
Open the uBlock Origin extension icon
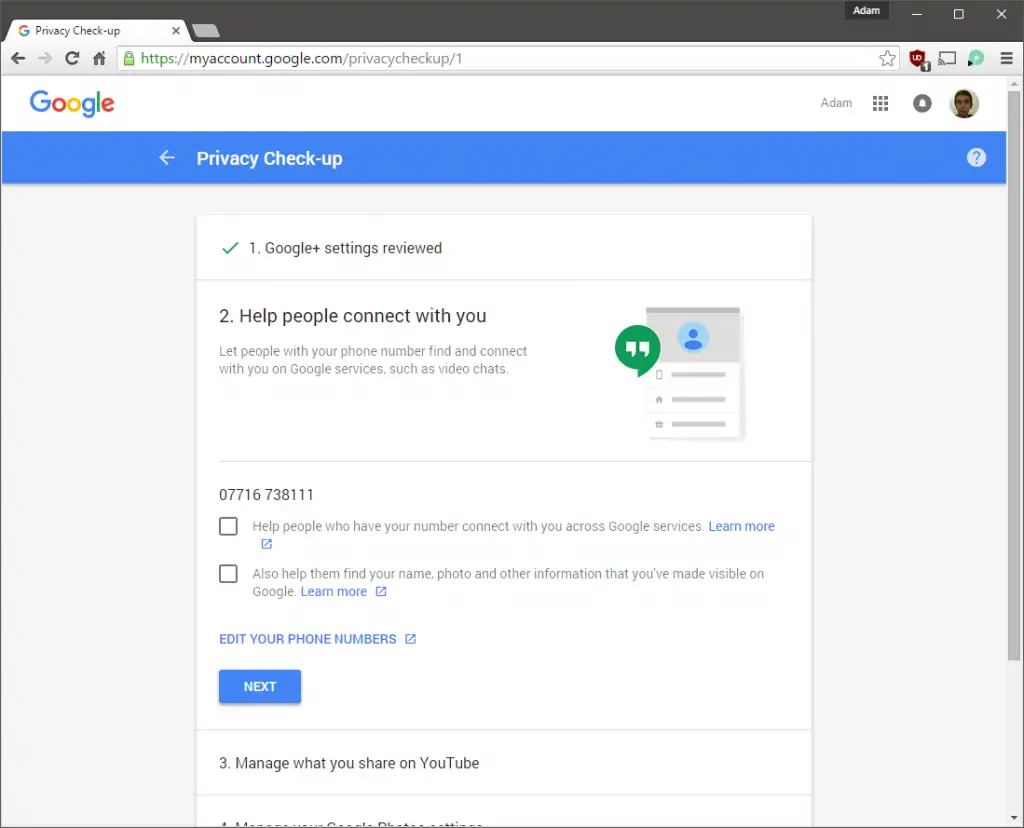[919, 59]
